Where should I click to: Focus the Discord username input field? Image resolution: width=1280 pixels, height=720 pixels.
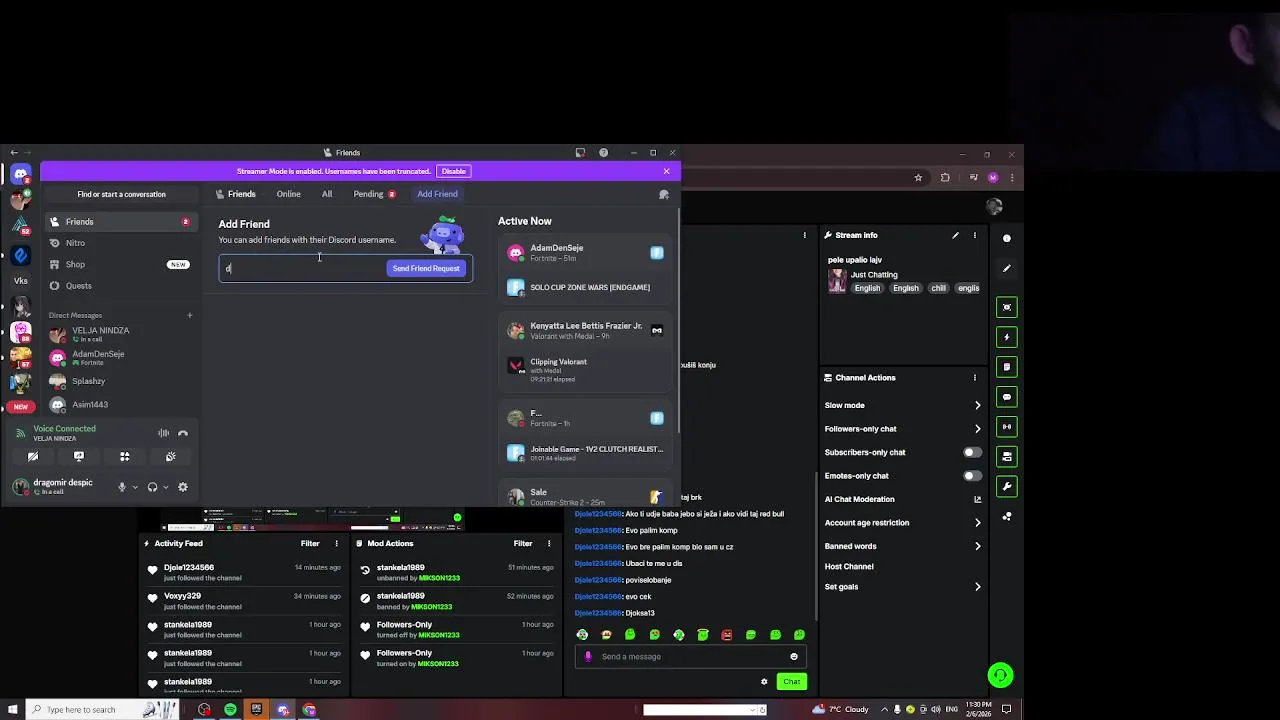pyautogui.click(x=303, y=268)
